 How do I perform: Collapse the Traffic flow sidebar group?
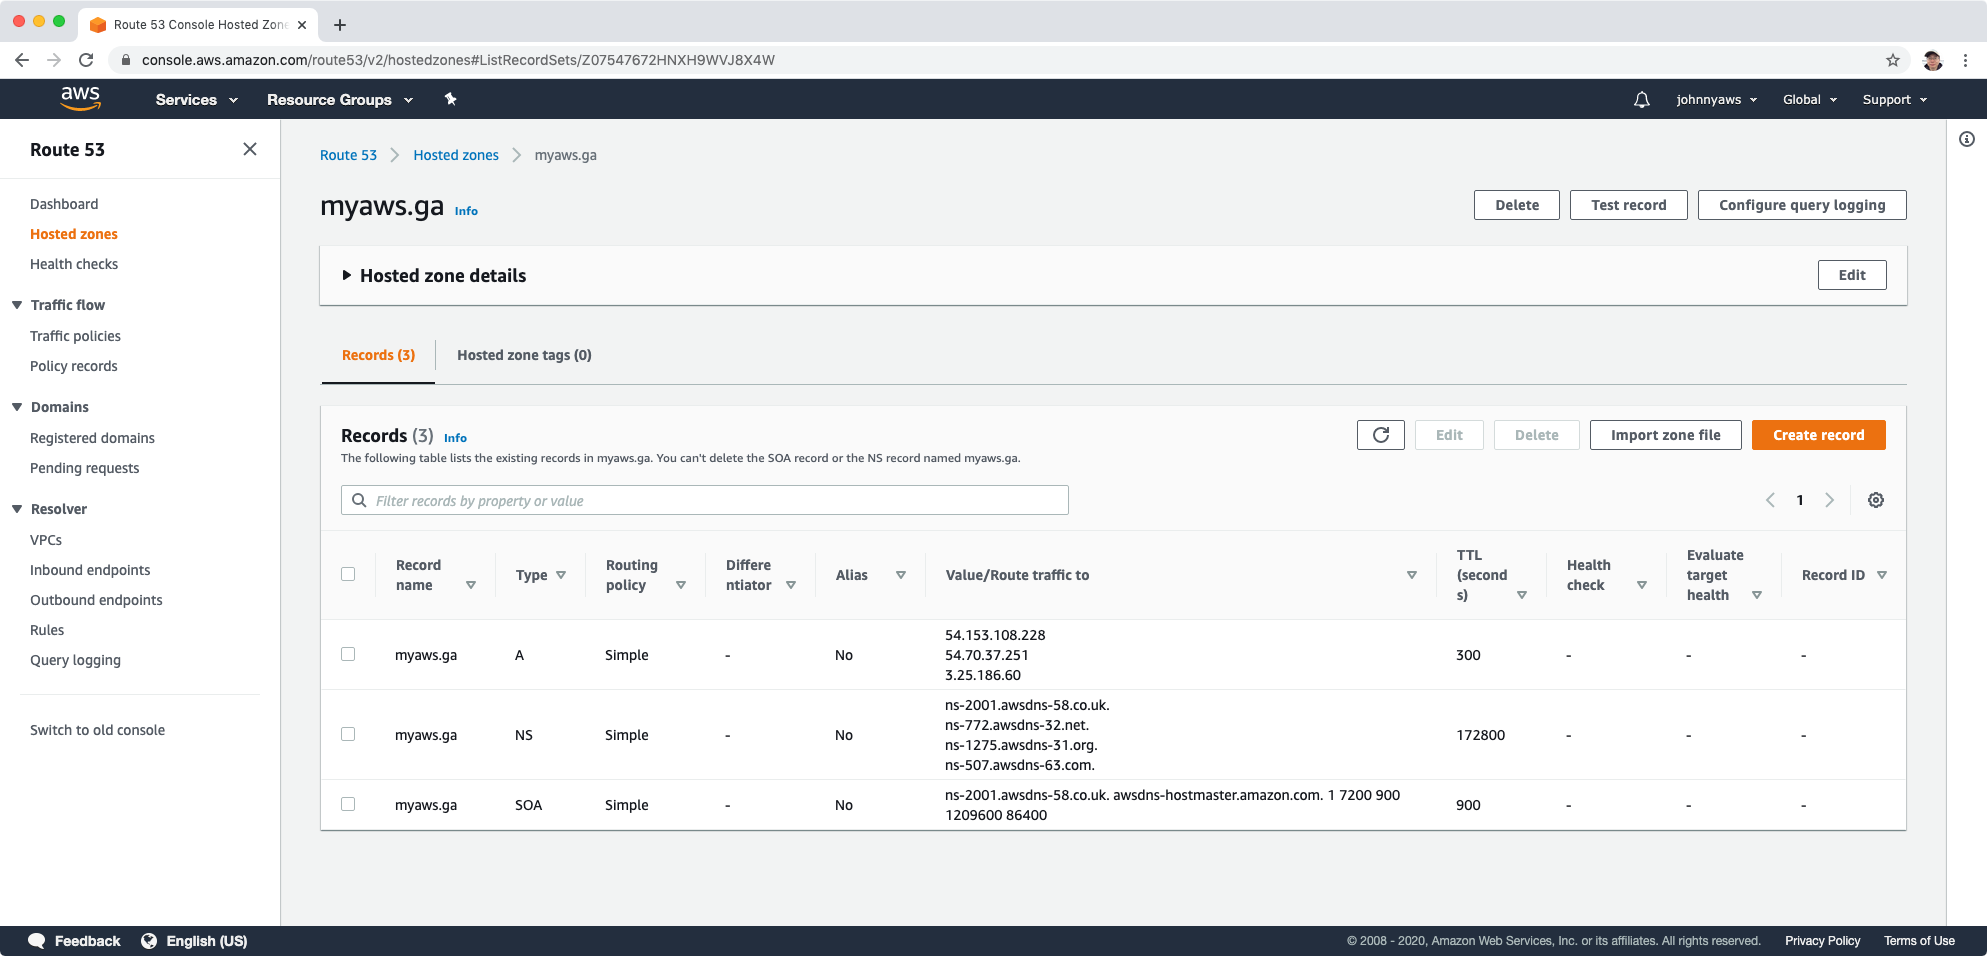pos(17,305)
